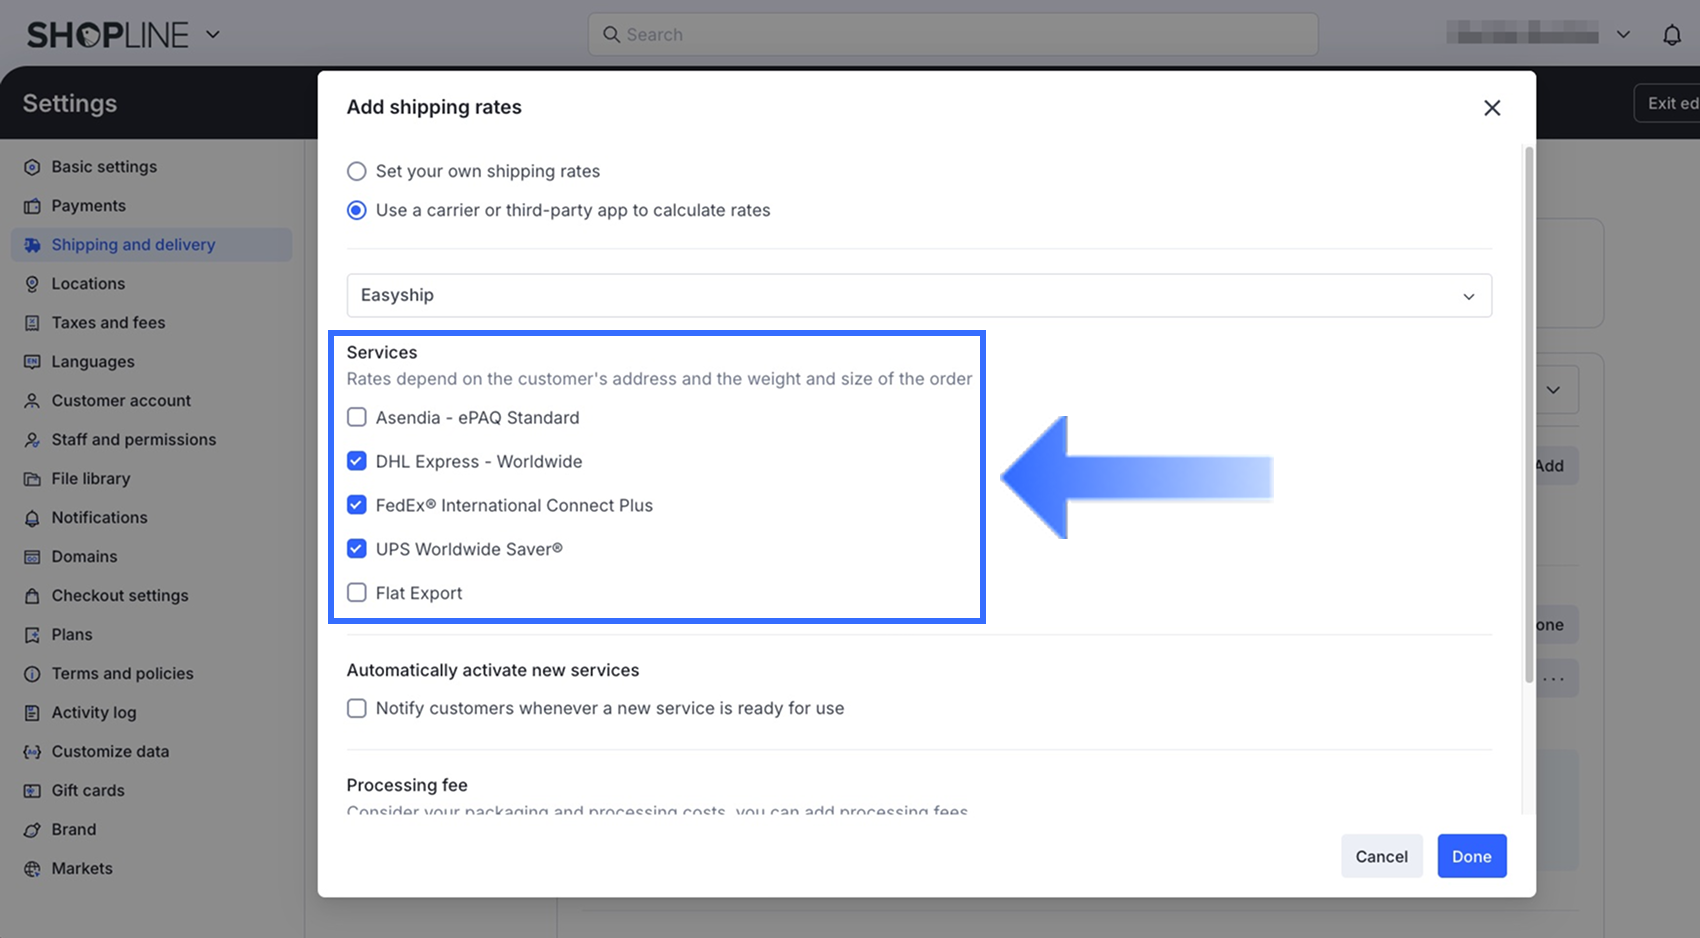Select Set your own shipping rates
This screenshot has width=1700, height=938.
pos(357,171)
